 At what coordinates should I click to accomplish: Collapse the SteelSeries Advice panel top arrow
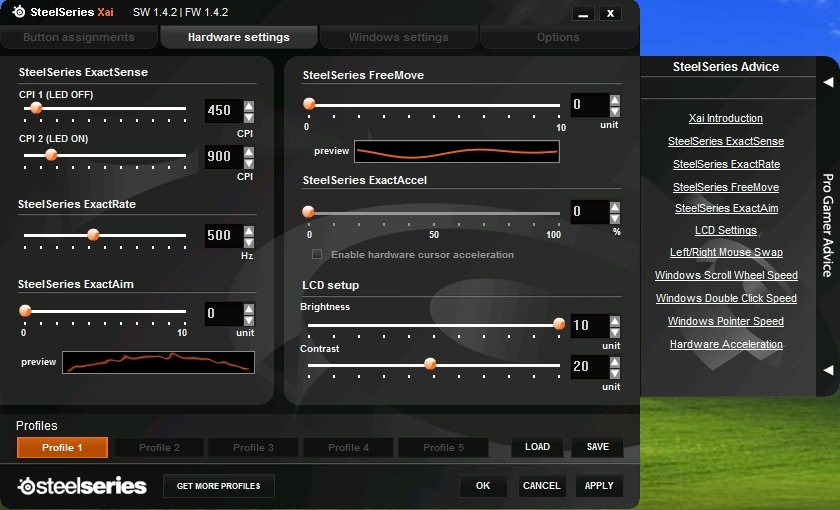coord(828,82)
